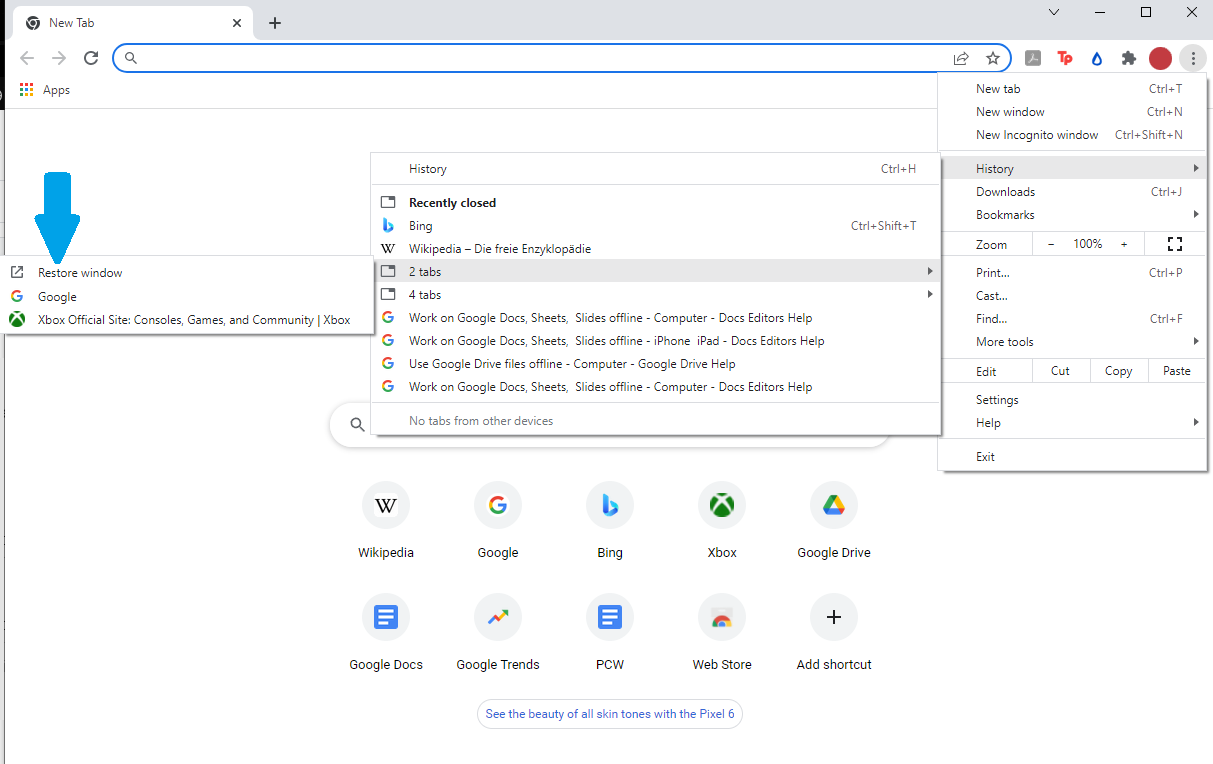Viewport: 1213px width, 764px height.
Task: Expand the More tools submenu
Action: (1004, 341)
